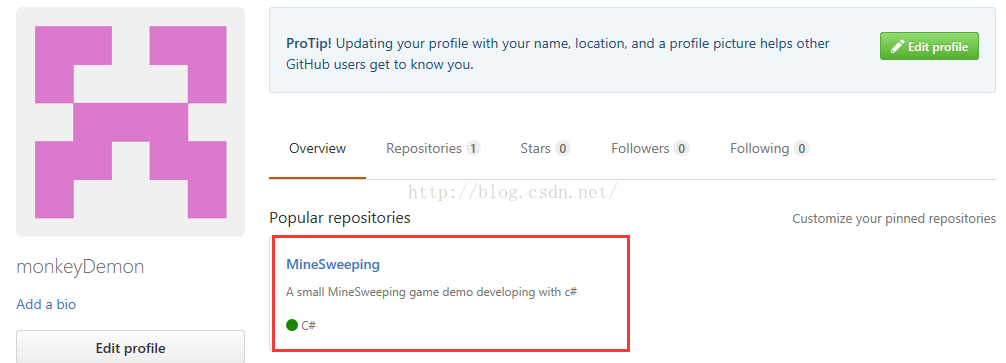Image resolution: width=1006 pixels, height=363 pixels.
Task: Click the Followers count badge showing 0
Action: (x=681, y=149)
